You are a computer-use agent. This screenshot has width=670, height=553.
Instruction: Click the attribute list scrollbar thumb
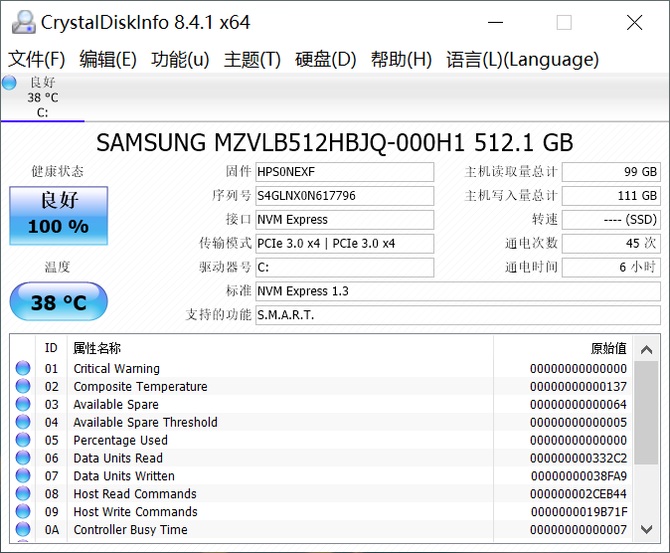pyautogui.click(x=646, y=412)
